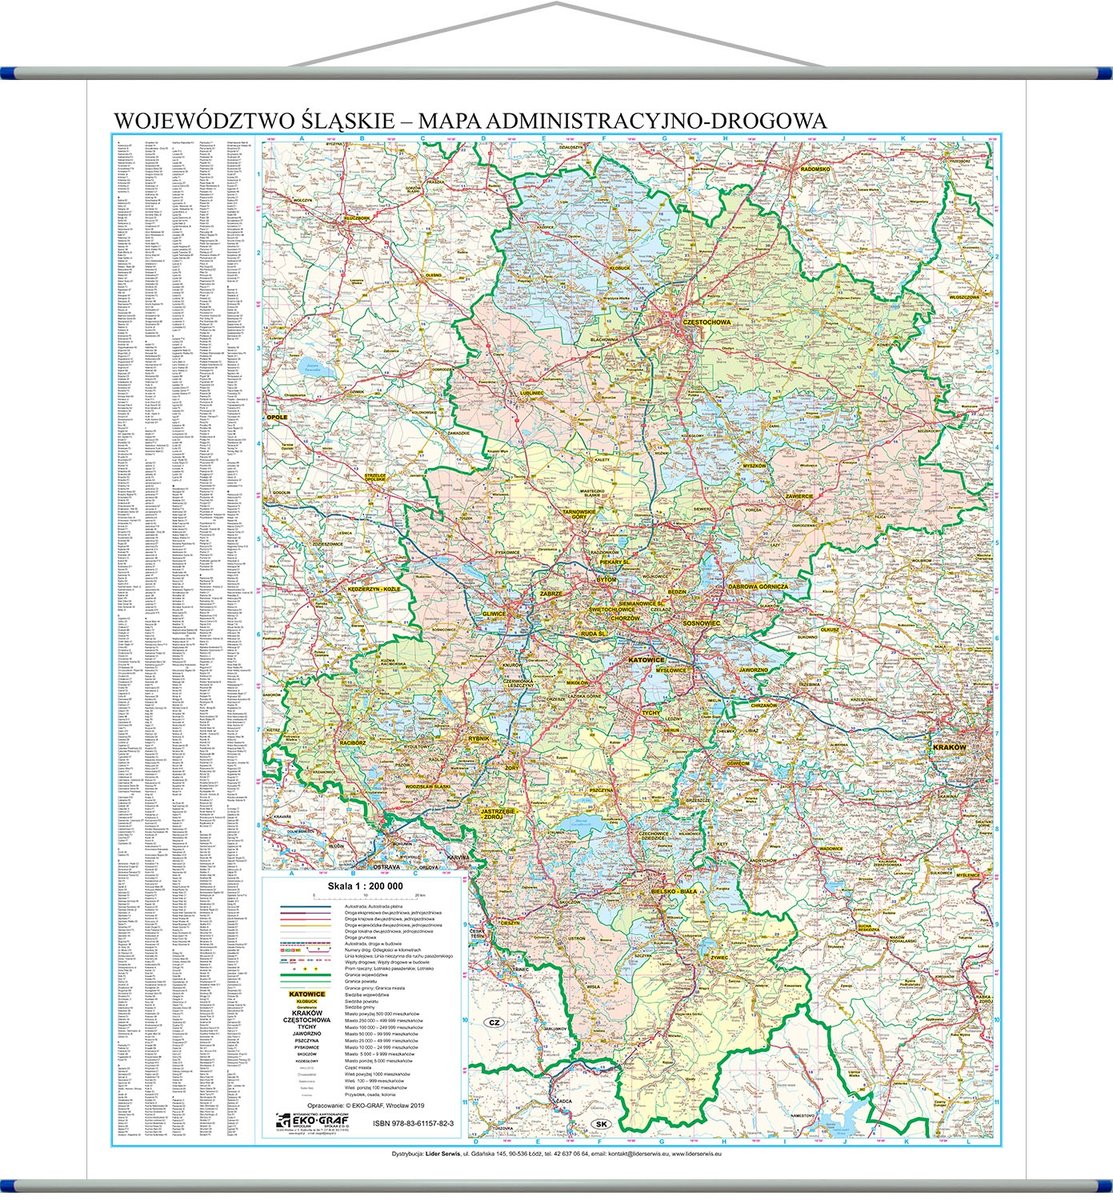Image resolution: width=1113 pixels, height=1200 pixels.
Task: Click the SIEMIANOWICE ŚL. label
Action: coord(641,603)
